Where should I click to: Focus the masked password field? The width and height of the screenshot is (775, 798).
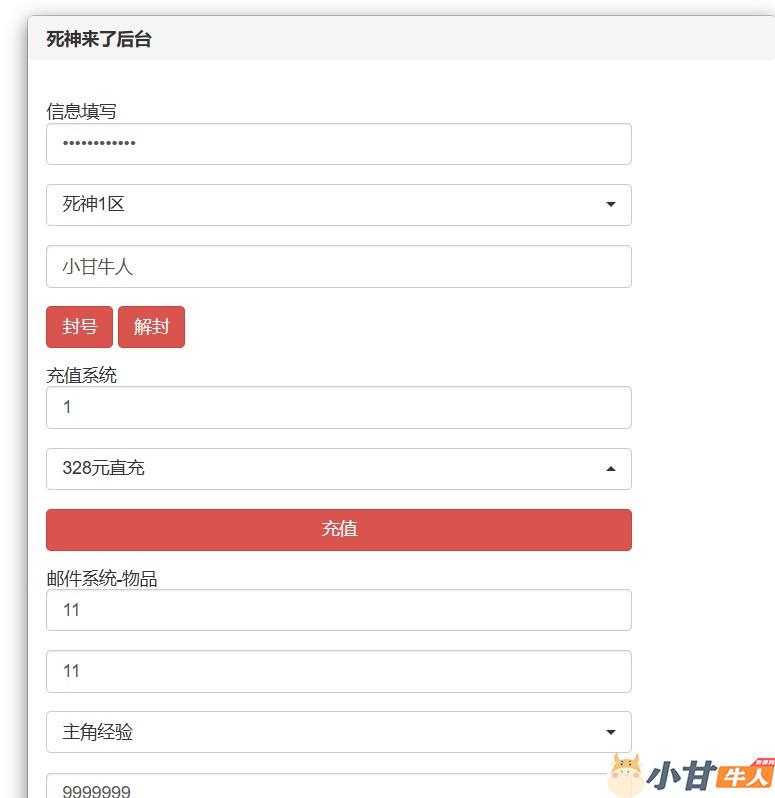click(338, 144)
